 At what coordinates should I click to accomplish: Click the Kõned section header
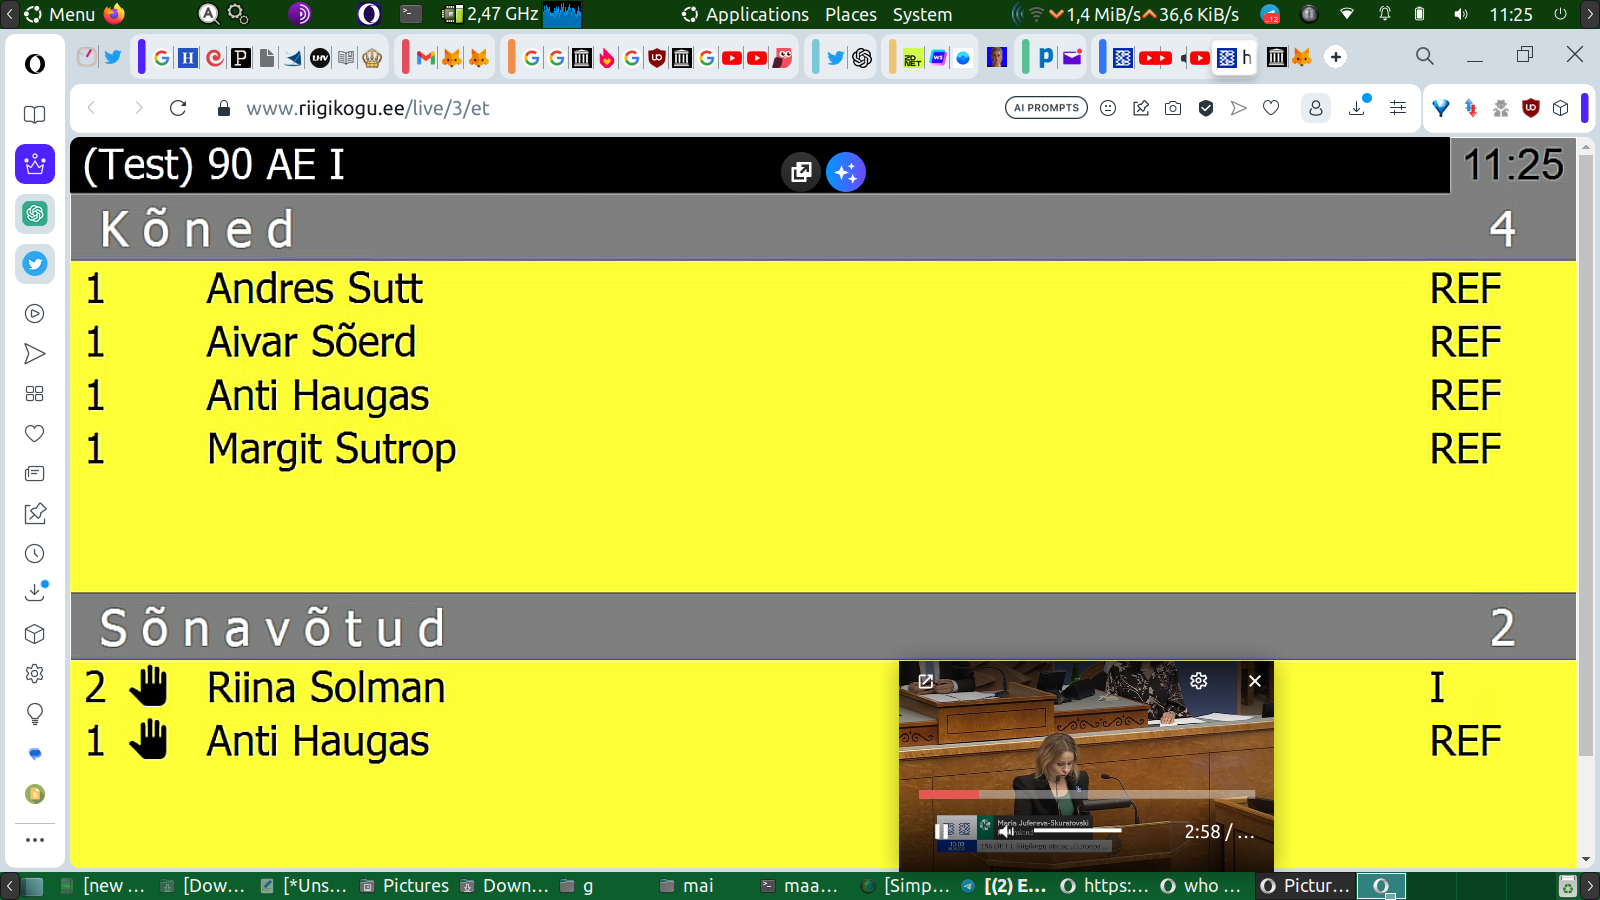click(823, 228)
